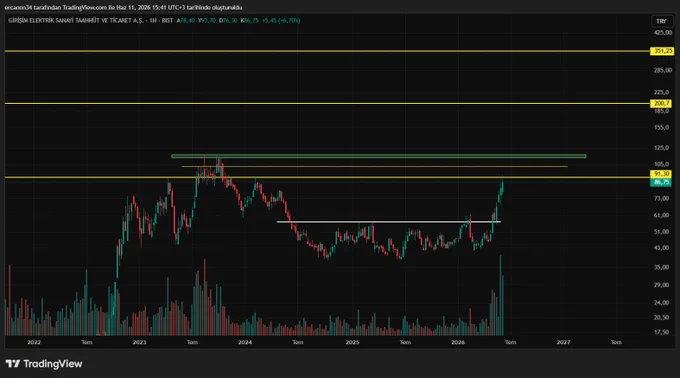
Task: Click the 24,00 price axis value
Action: pos(661,303)
